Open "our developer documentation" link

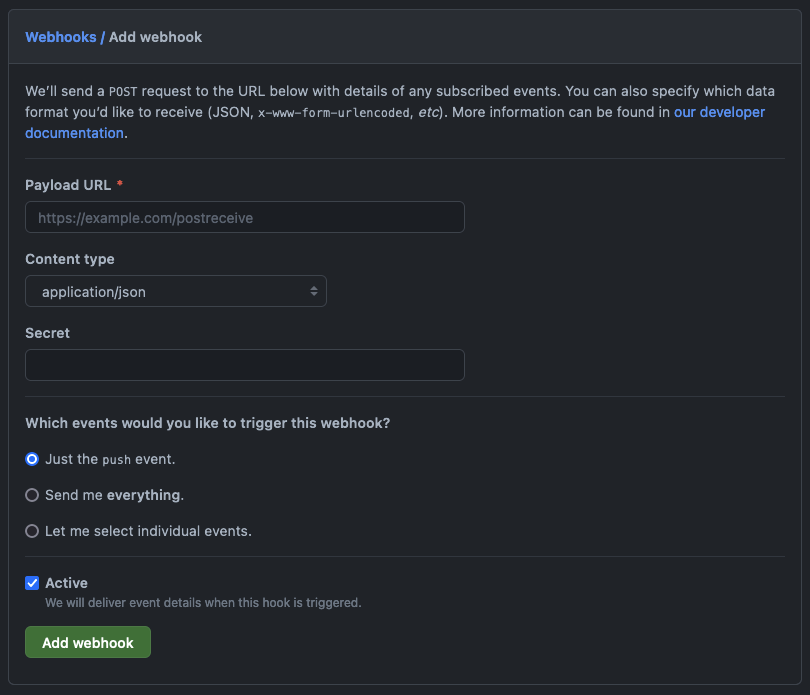click(719, 112)
